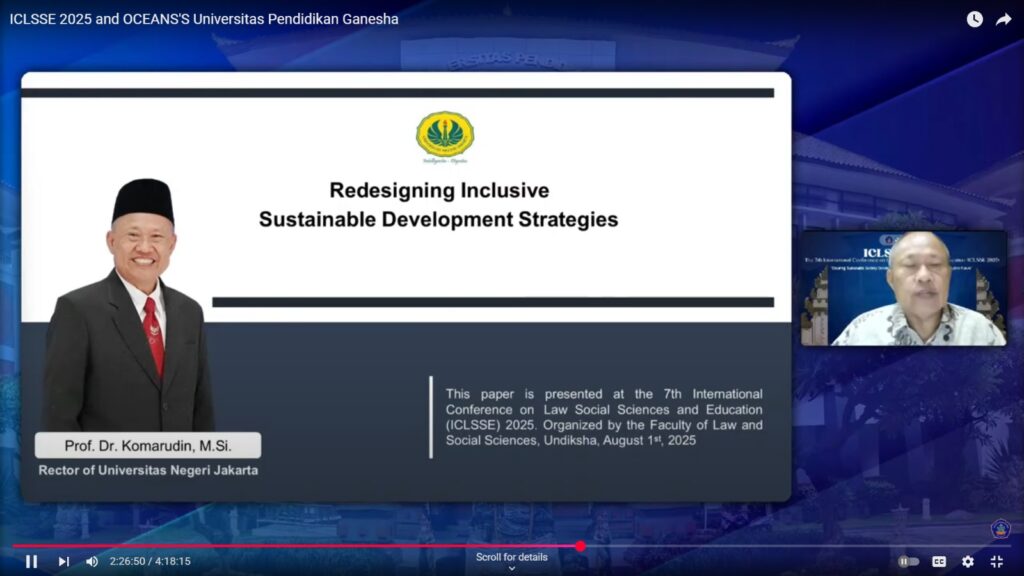The width and height of the screenshot is (1024, 576).
Task: Add video to Watch later with clock icon
Action: tap(974, 20)
